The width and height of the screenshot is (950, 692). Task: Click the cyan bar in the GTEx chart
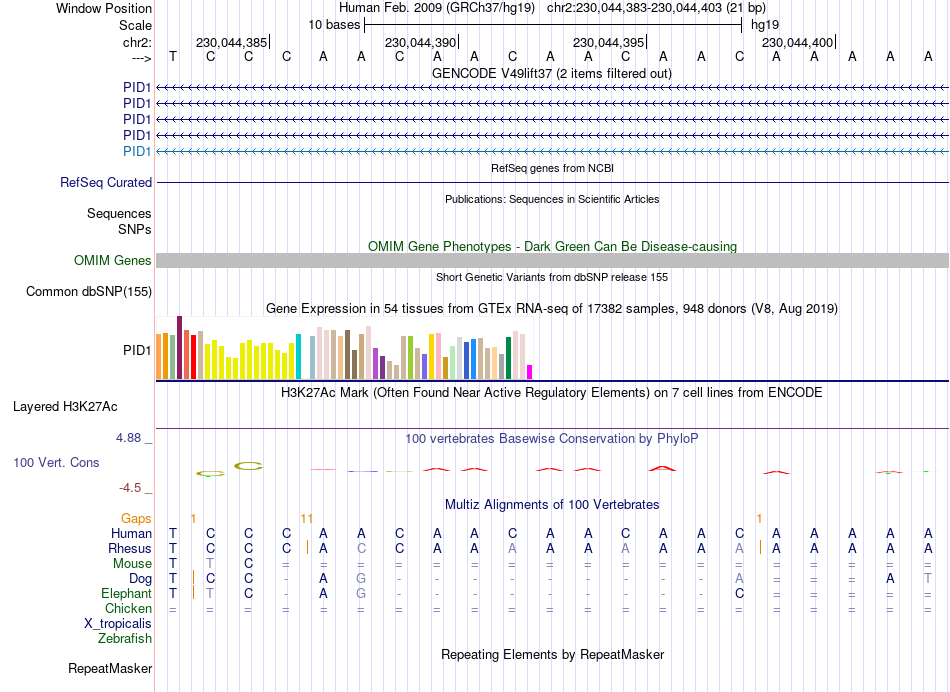click(x=298, y=356)
